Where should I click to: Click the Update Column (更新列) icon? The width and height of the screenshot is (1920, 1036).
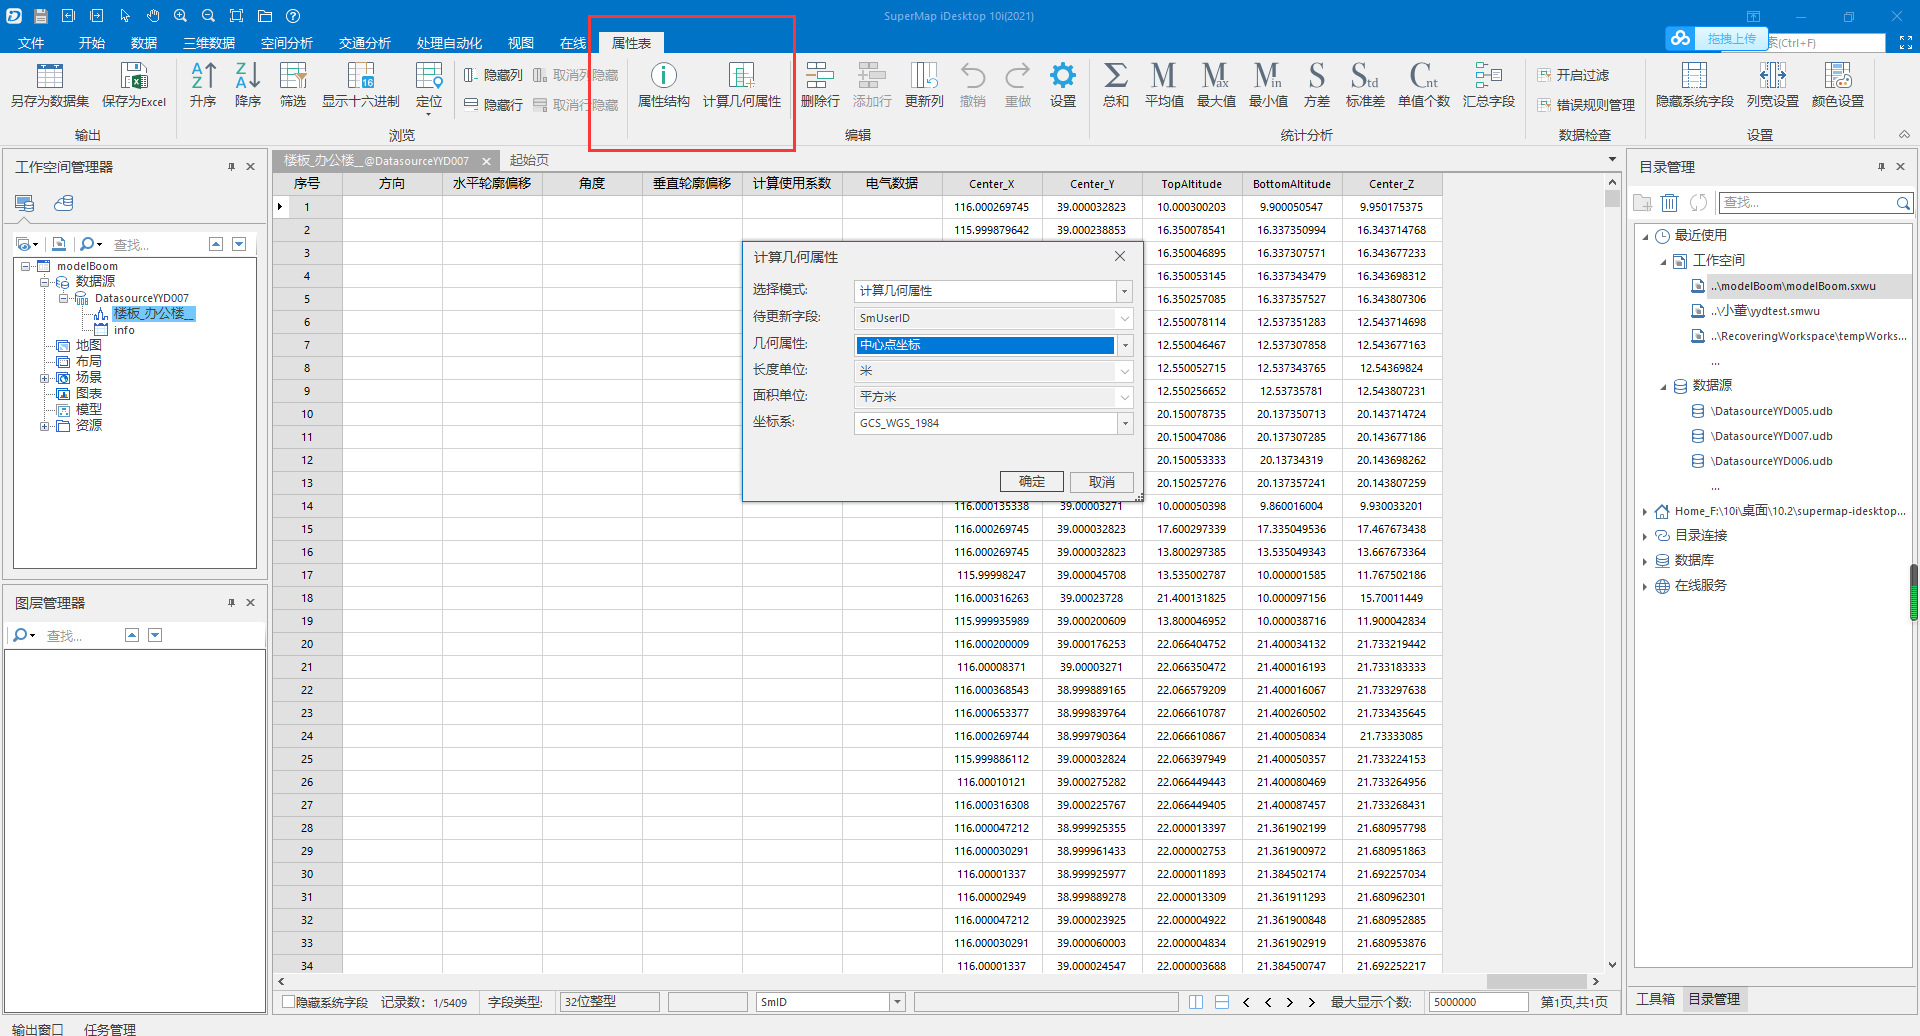click(924, 76)
